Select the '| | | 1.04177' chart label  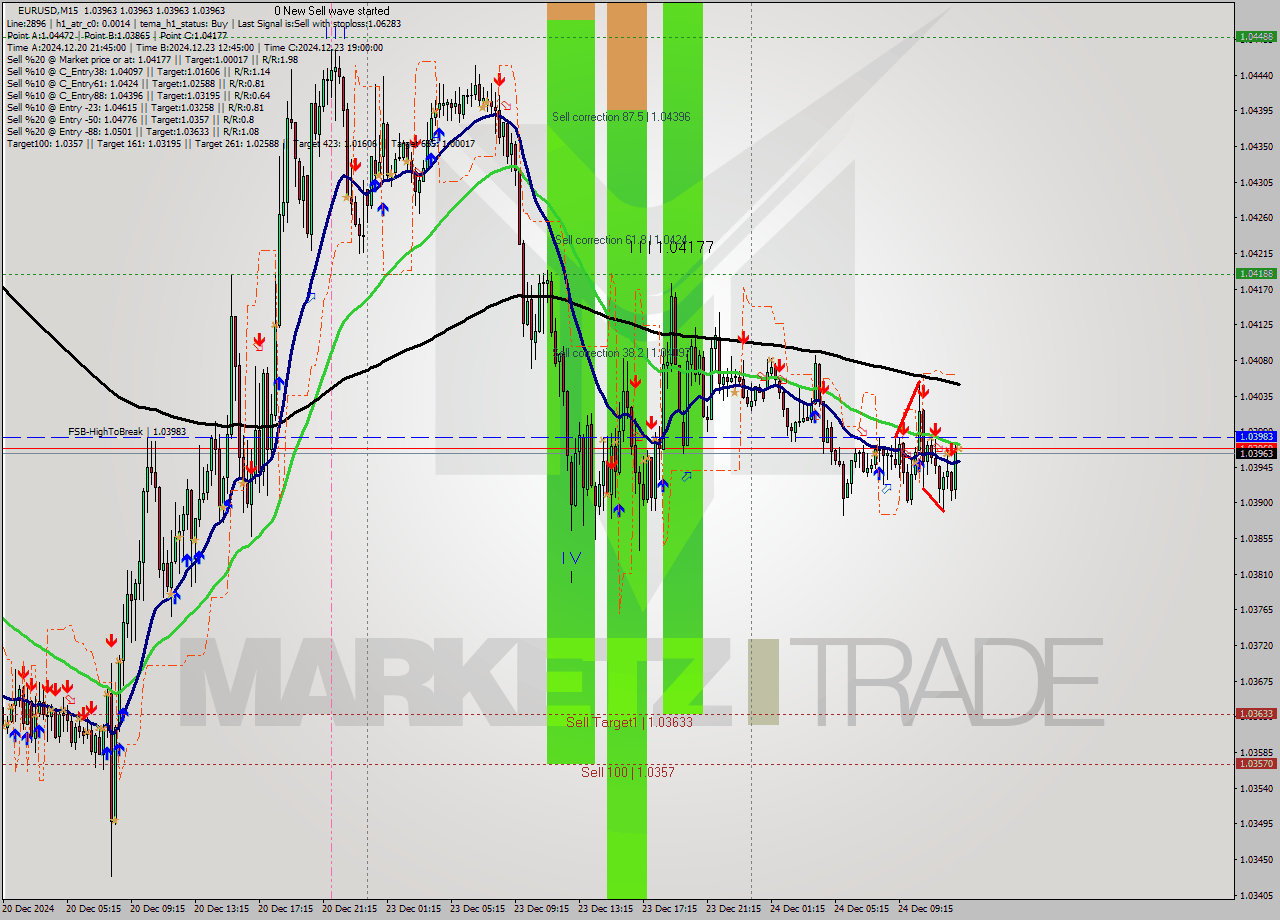[x=671, y=247]
